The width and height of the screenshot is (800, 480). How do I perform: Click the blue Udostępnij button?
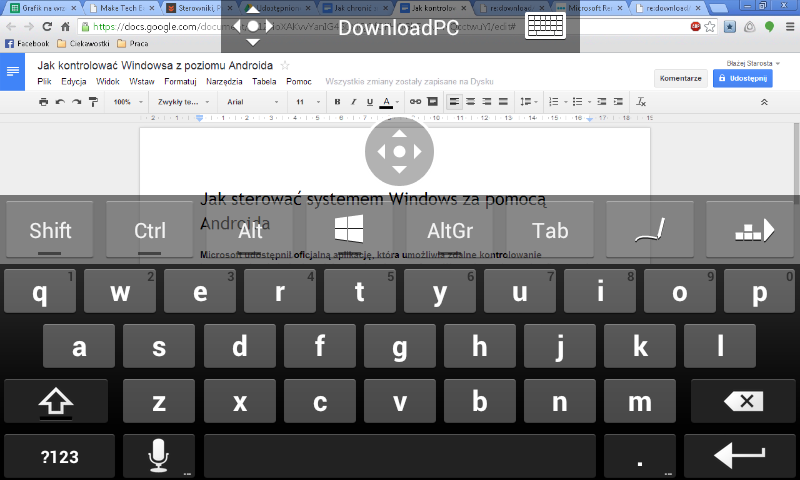(x=742, y=79)
